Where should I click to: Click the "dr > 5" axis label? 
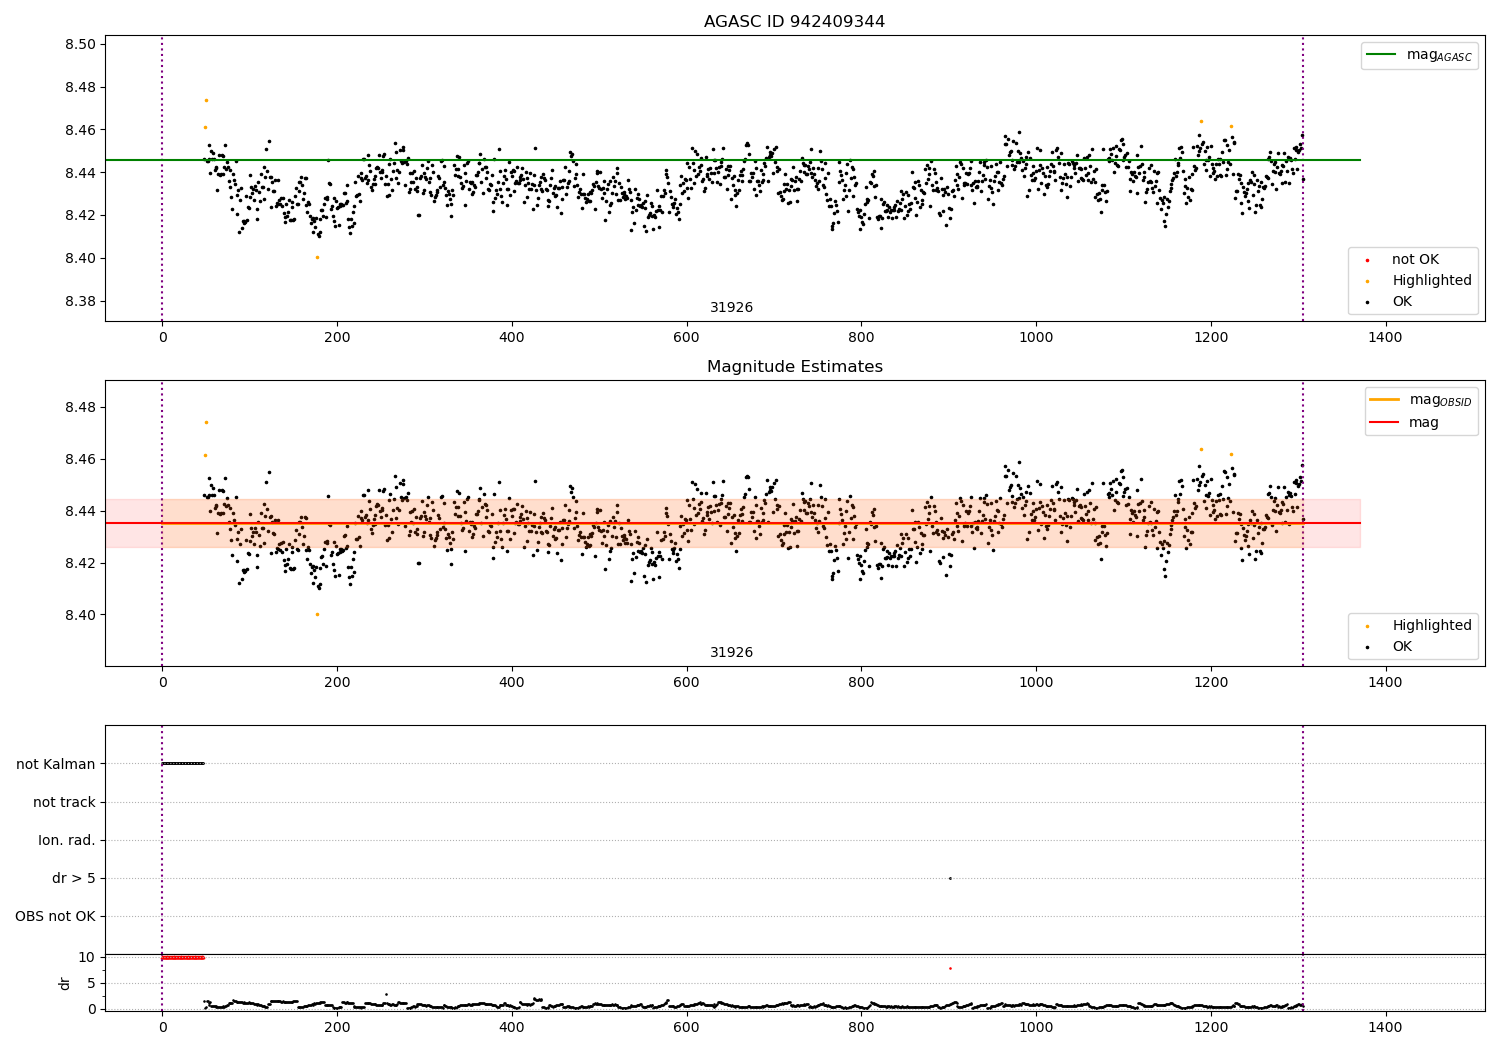[x=74, y=879]
